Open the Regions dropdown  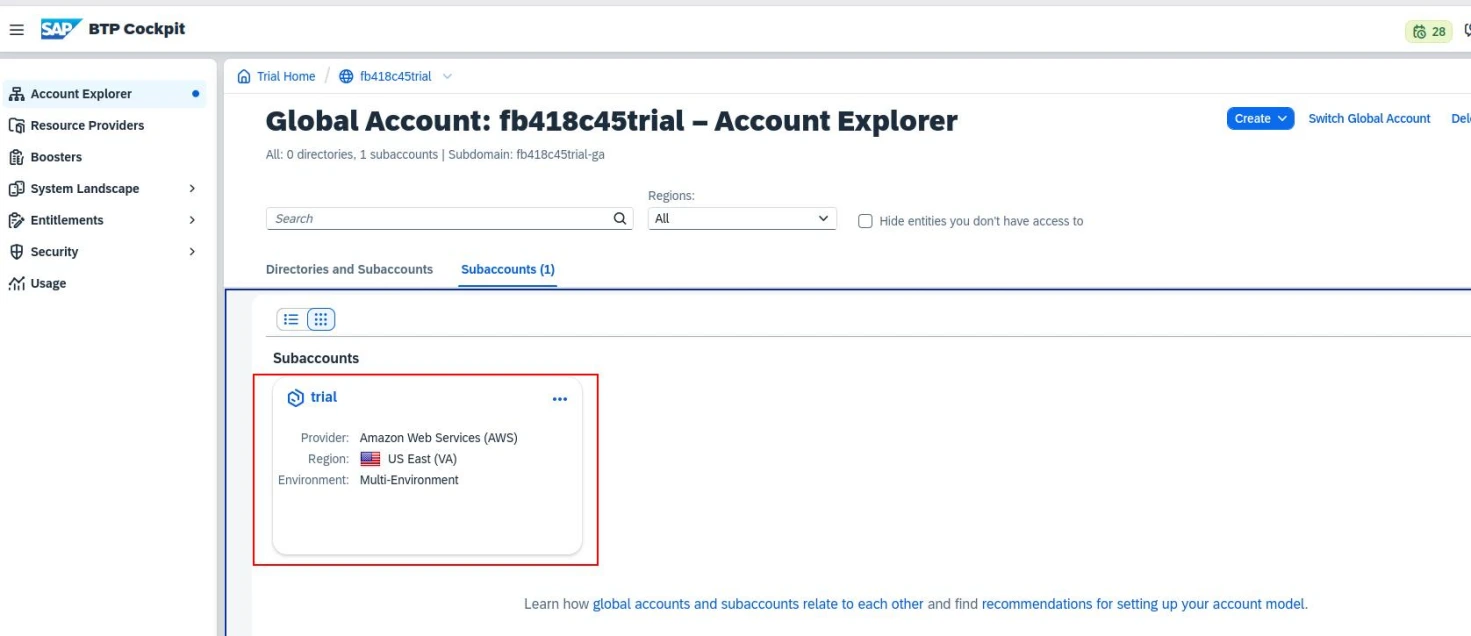[x=742, y=219]
